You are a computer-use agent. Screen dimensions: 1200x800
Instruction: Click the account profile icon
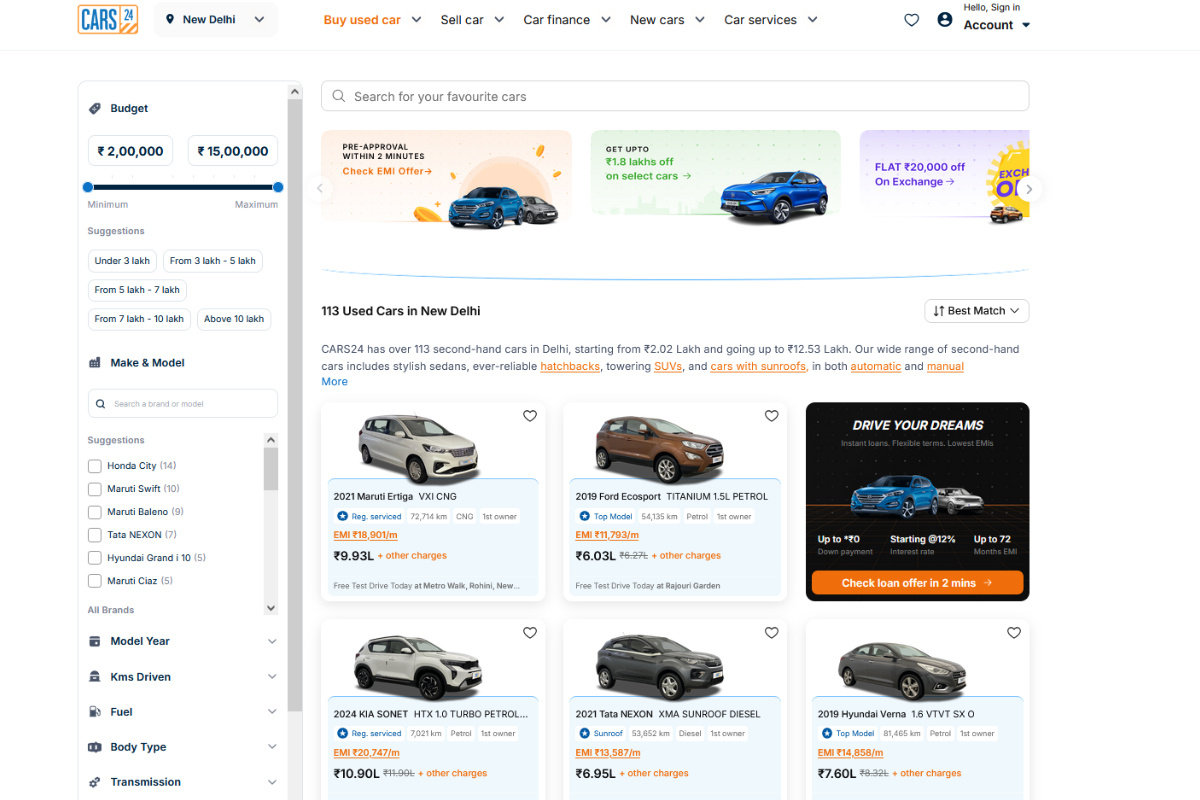945,20
